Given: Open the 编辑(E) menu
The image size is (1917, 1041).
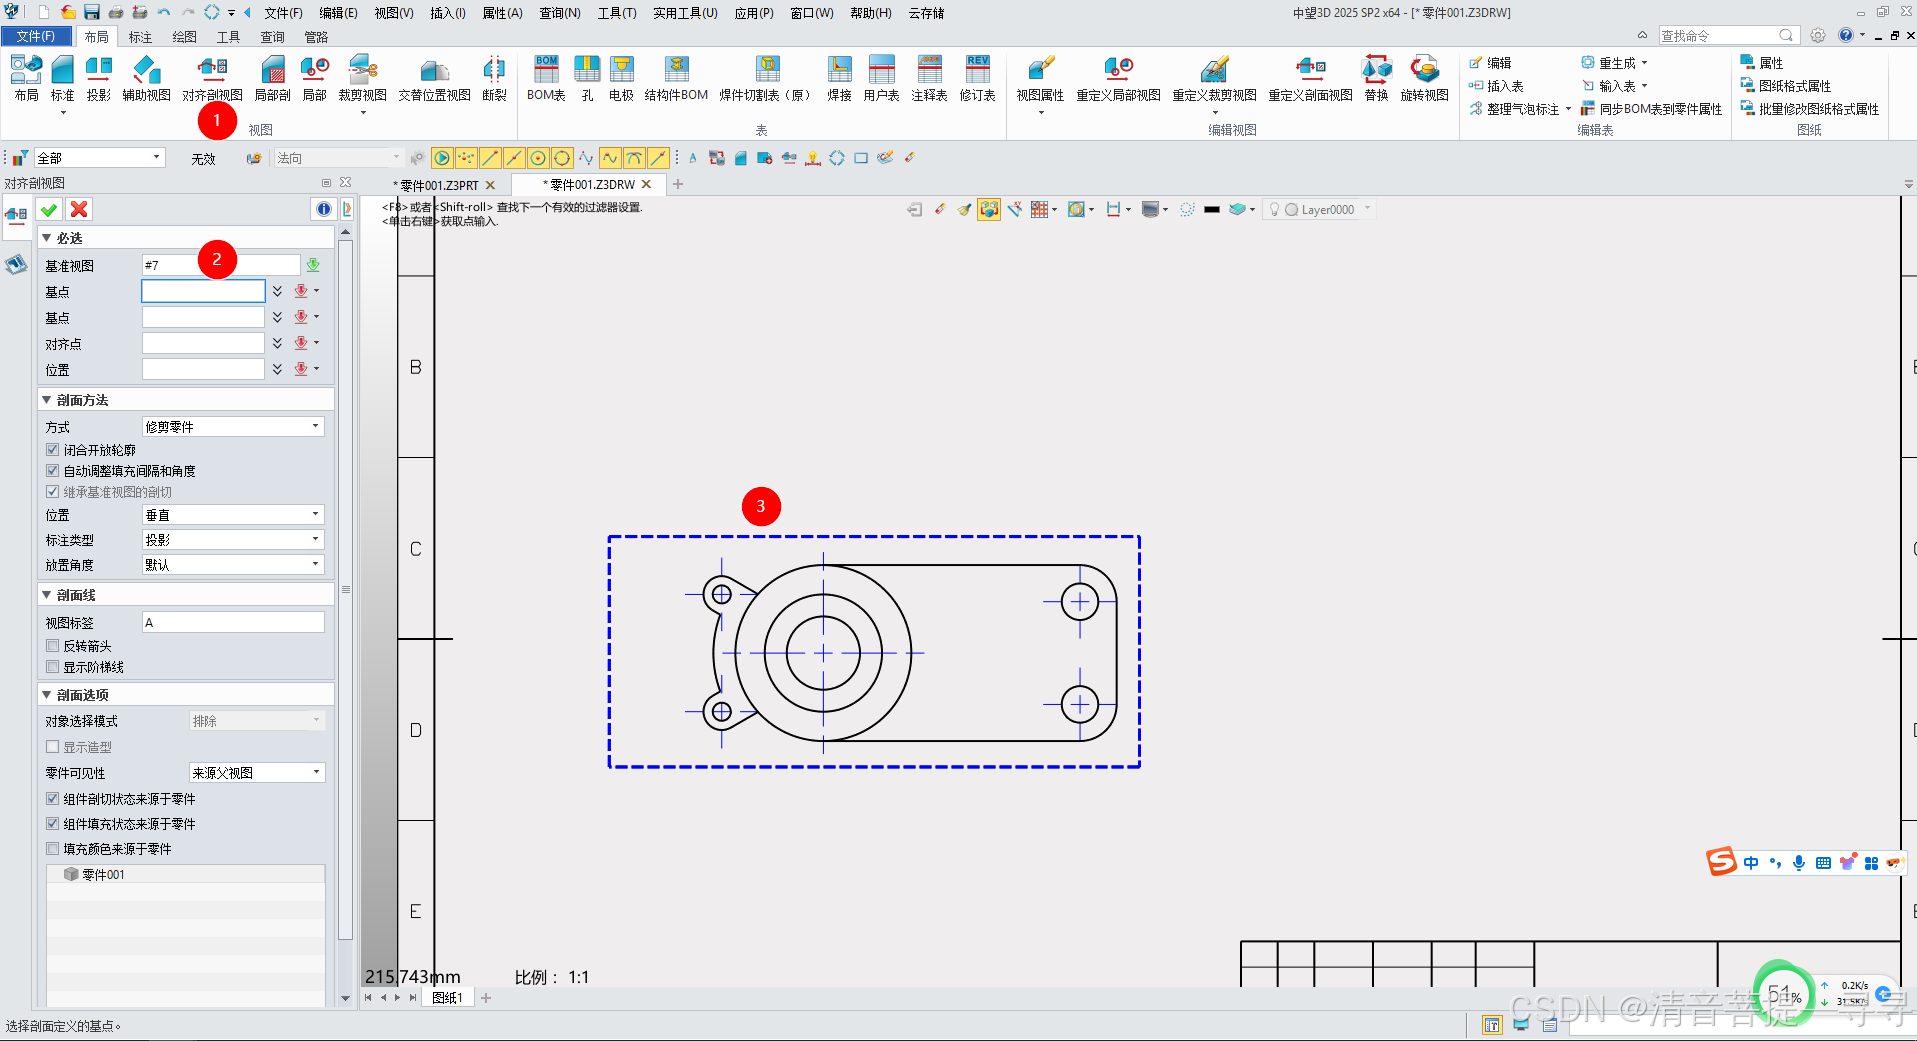Looking at the screenshot, I should [x=338, y=13].
